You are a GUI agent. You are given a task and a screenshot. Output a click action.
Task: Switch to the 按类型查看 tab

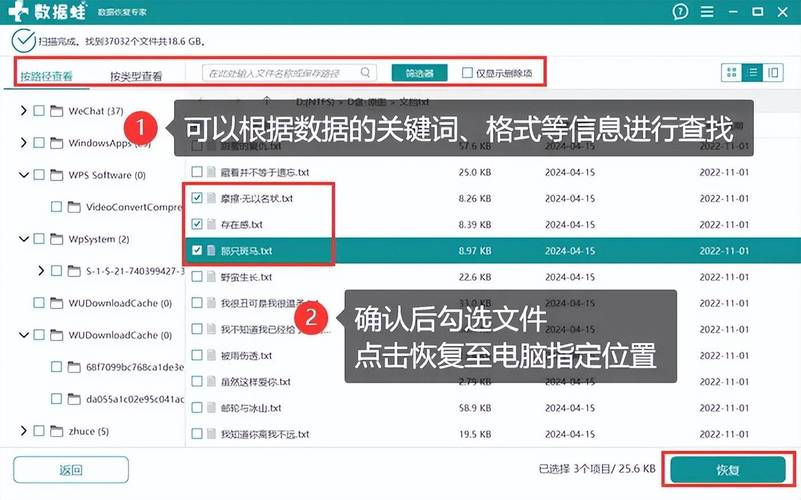tap(136, 76)
